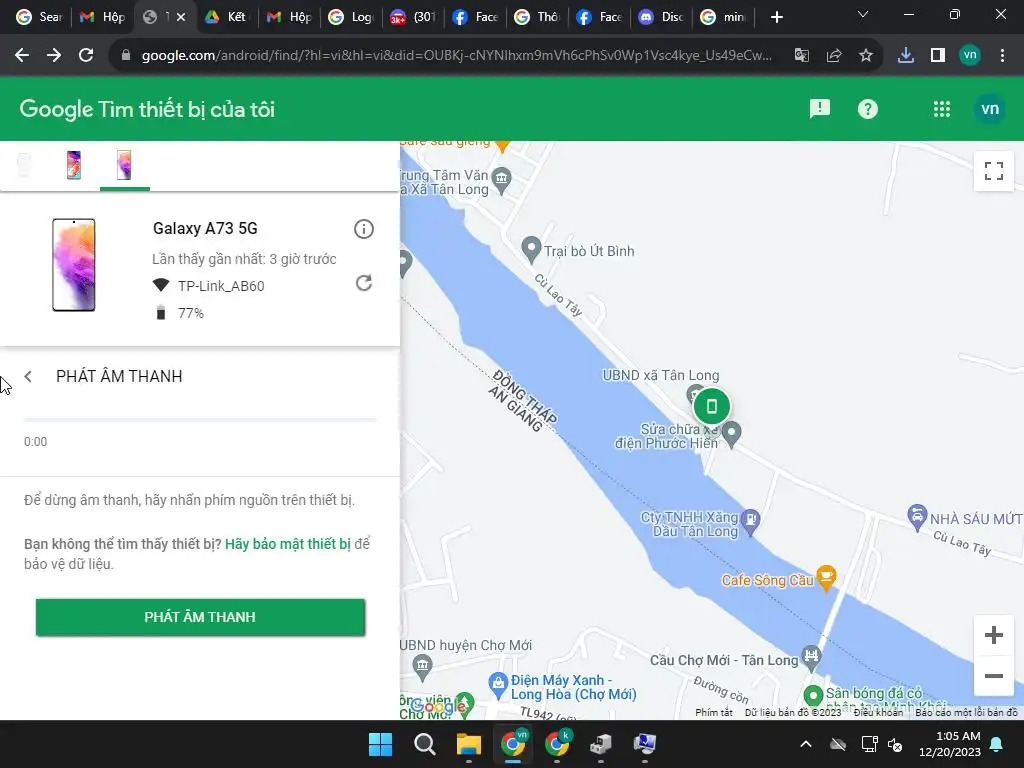Zoom out on the map
The width and height of the screenshot is (1024, 768).
(993, 676)
